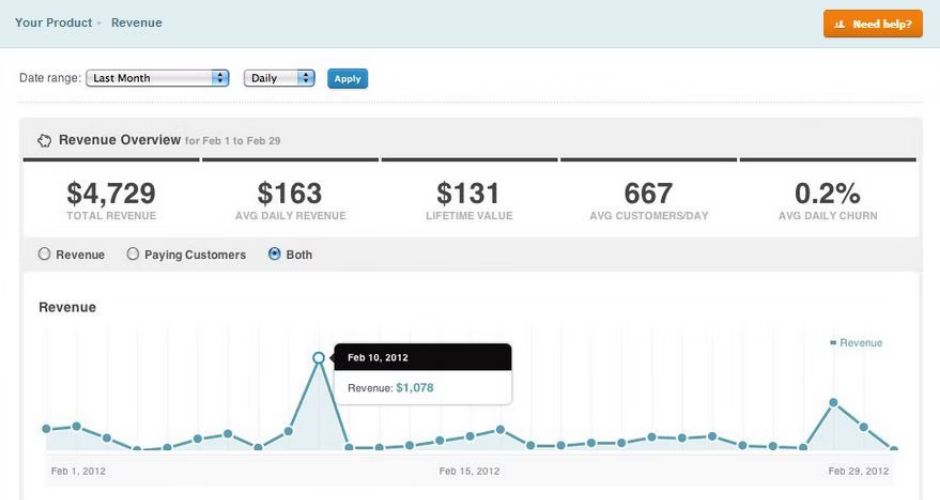Click the Your Product breadcrumb link
The image size is (940, 500).
[x=53, y=23]
